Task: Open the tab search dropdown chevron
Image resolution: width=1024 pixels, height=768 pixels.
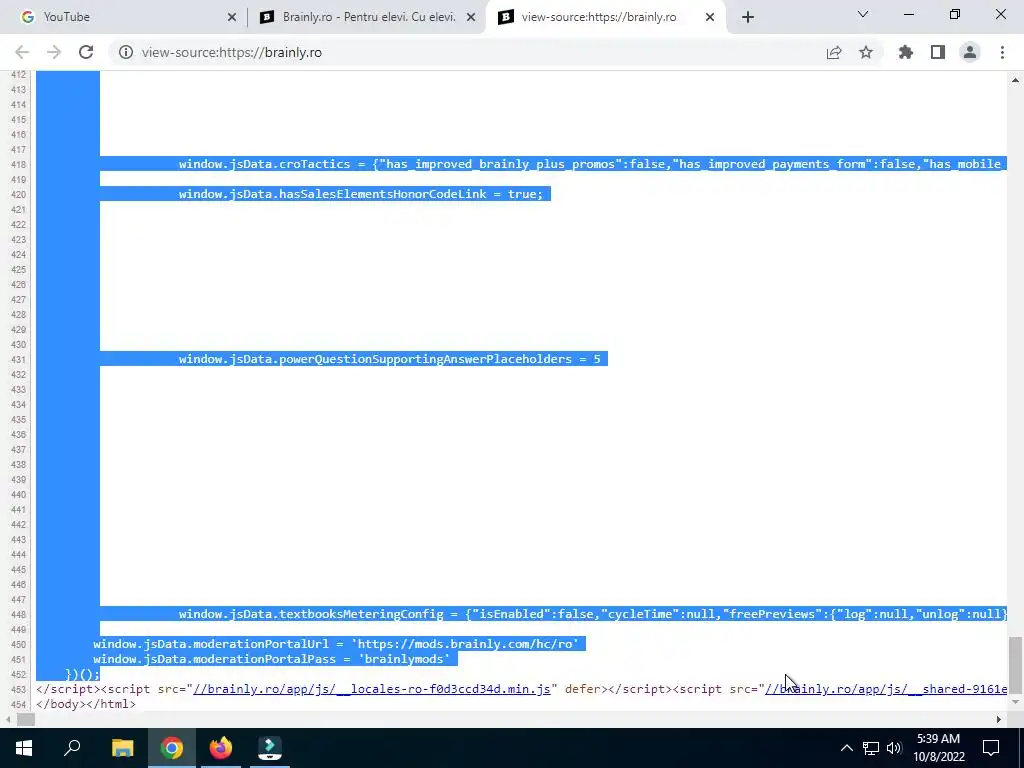Action: [x=863, y=14]
